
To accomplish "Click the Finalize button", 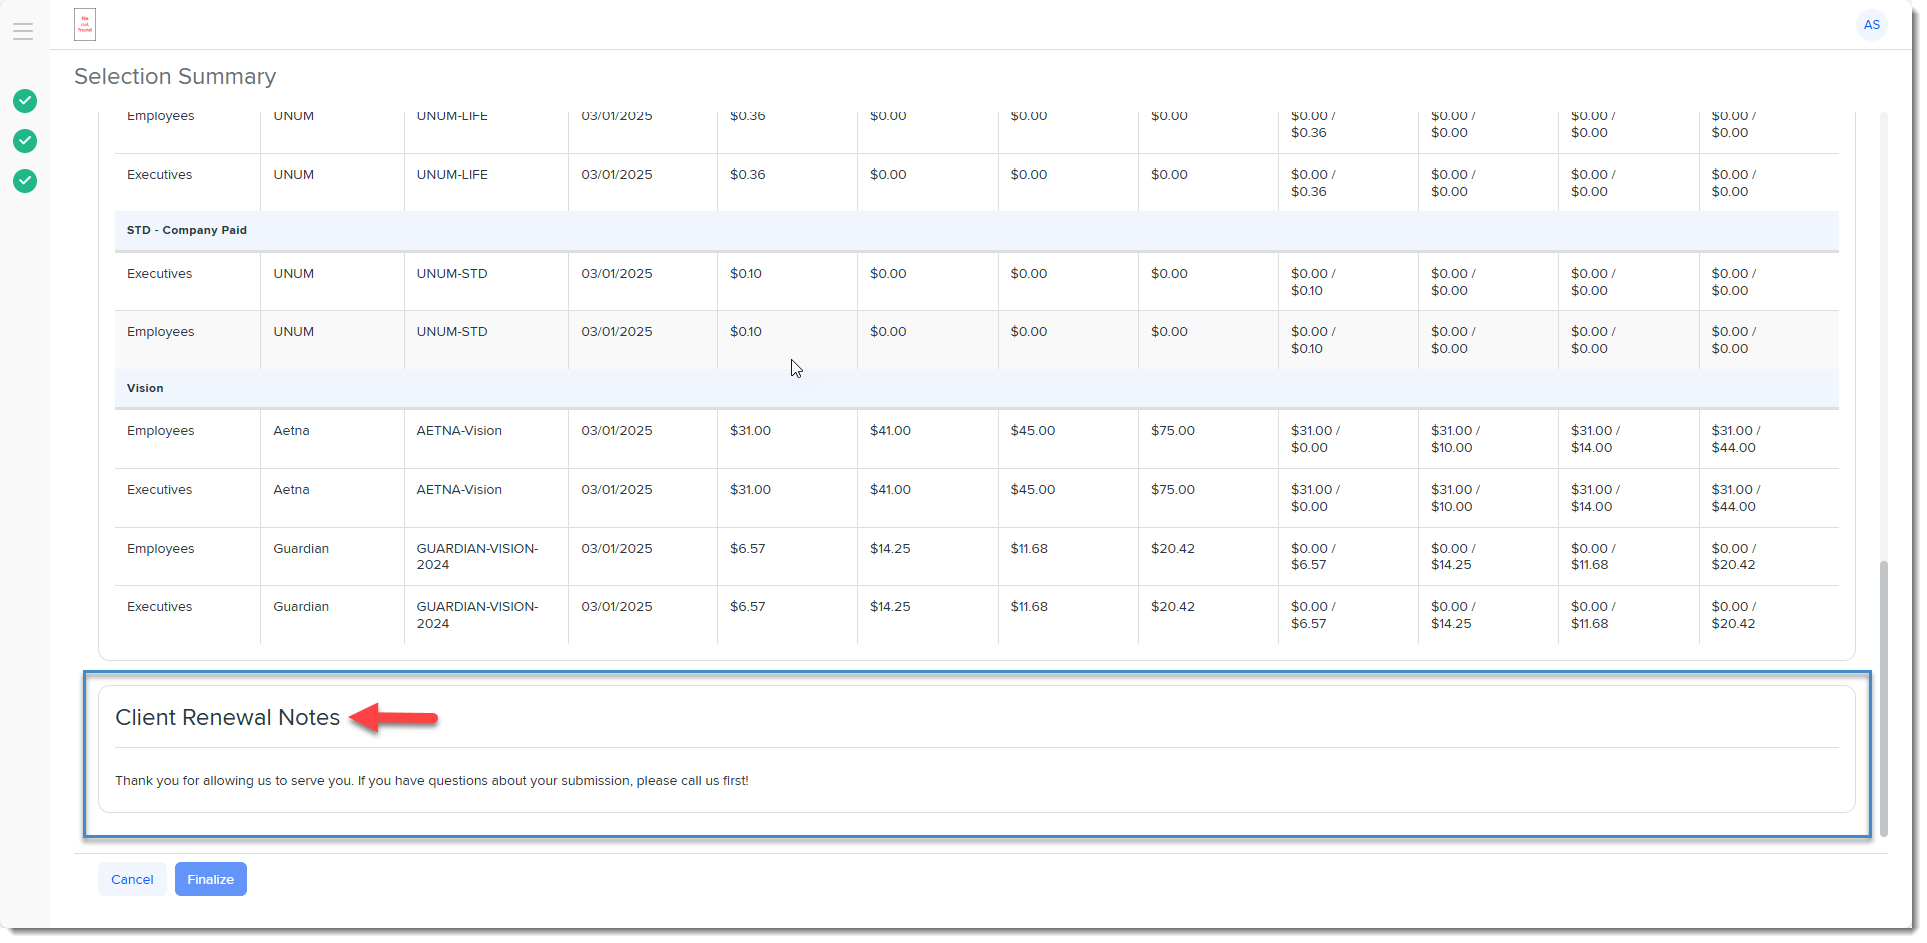I will (210, 879).
